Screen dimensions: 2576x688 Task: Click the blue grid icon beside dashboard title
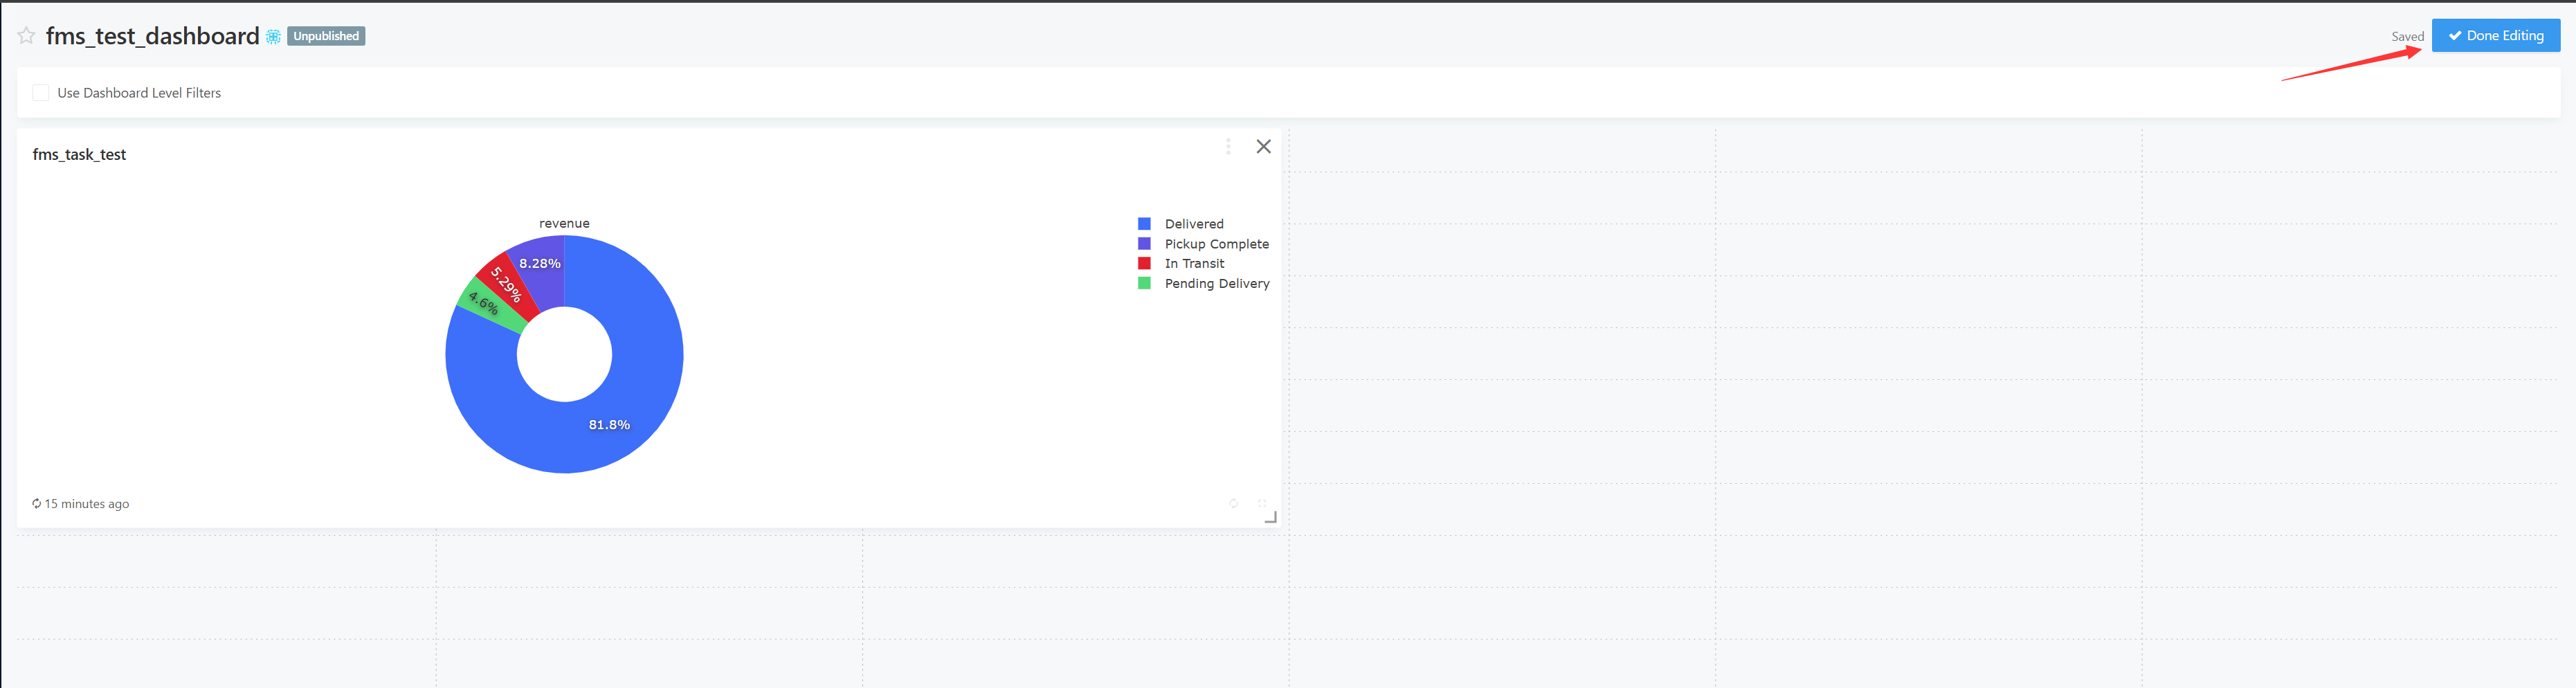pyautogui.click(x=273, y=37)
